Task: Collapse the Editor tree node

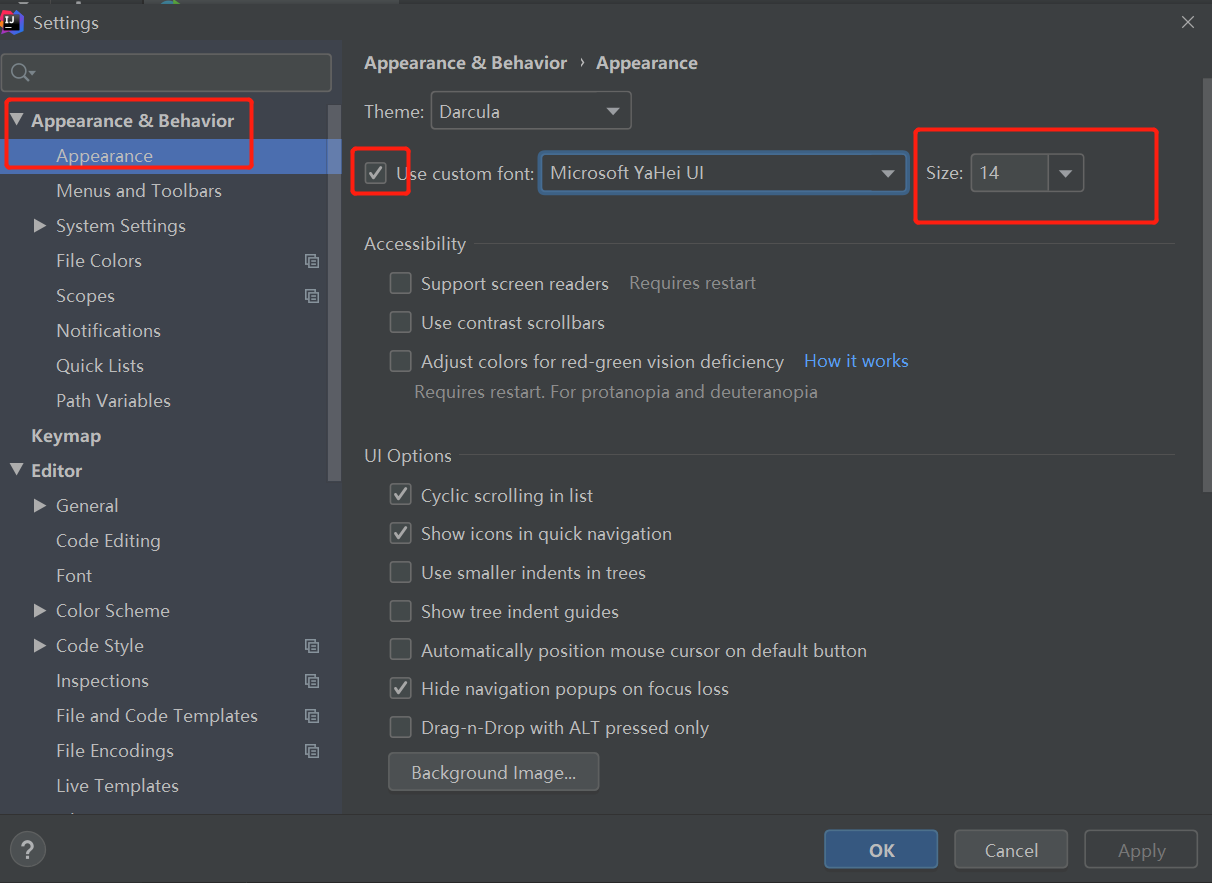Action: point(16,470)
